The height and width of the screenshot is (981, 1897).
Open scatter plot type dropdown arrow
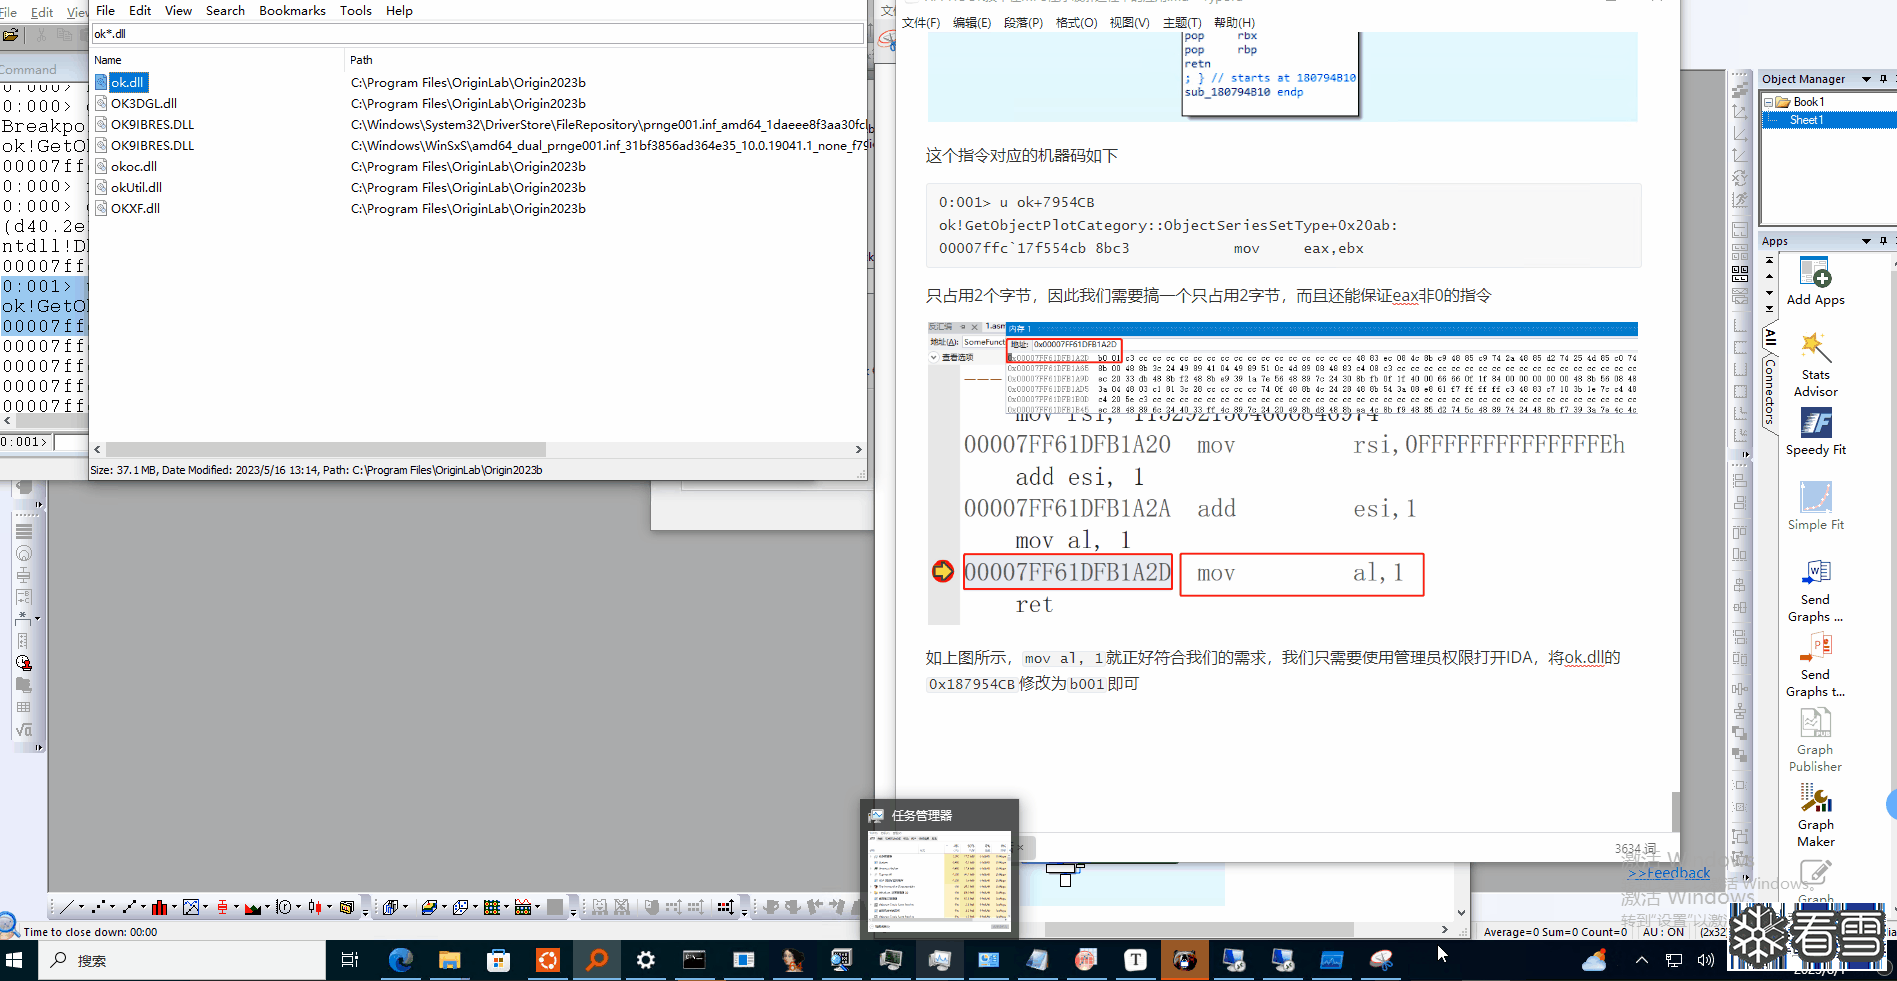[x=112, y=907]
